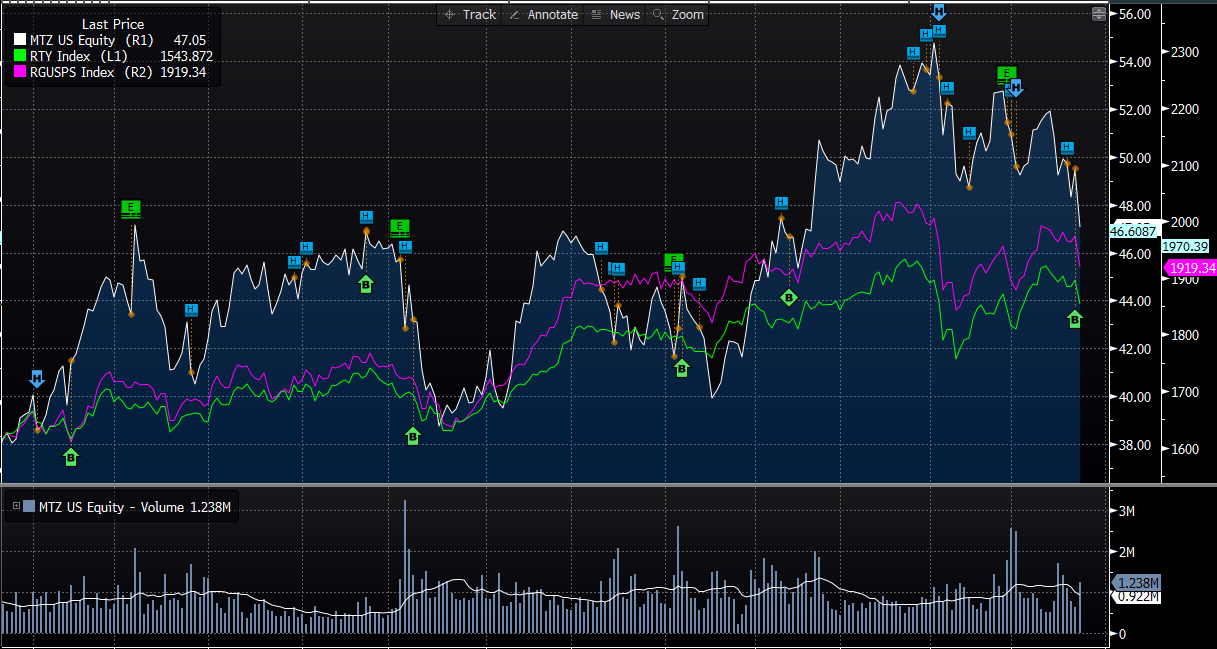Viewport: 1217px width, 649px height.
Task: Open the green E marker beside 2300
Action: [x=1007, y=73]
